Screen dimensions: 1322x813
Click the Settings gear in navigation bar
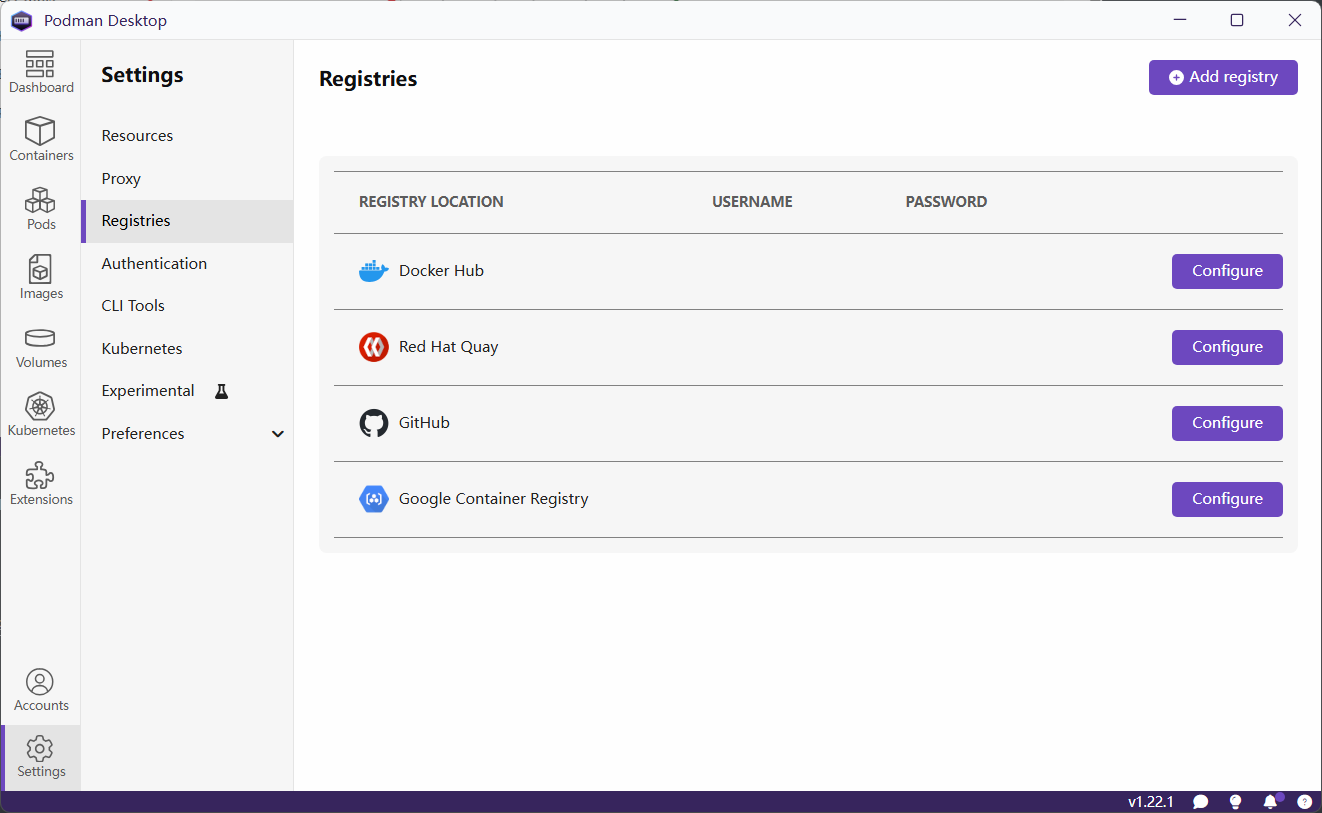pos(41,757)
